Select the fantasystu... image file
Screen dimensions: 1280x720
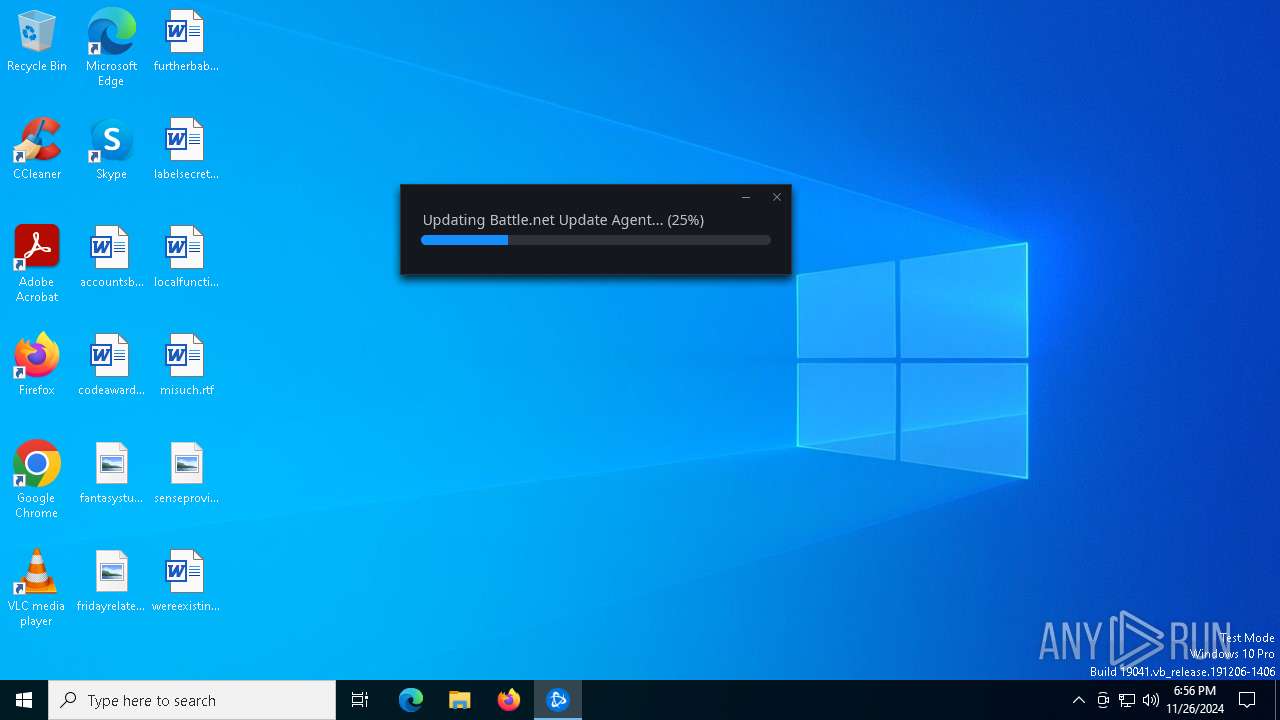111,474
